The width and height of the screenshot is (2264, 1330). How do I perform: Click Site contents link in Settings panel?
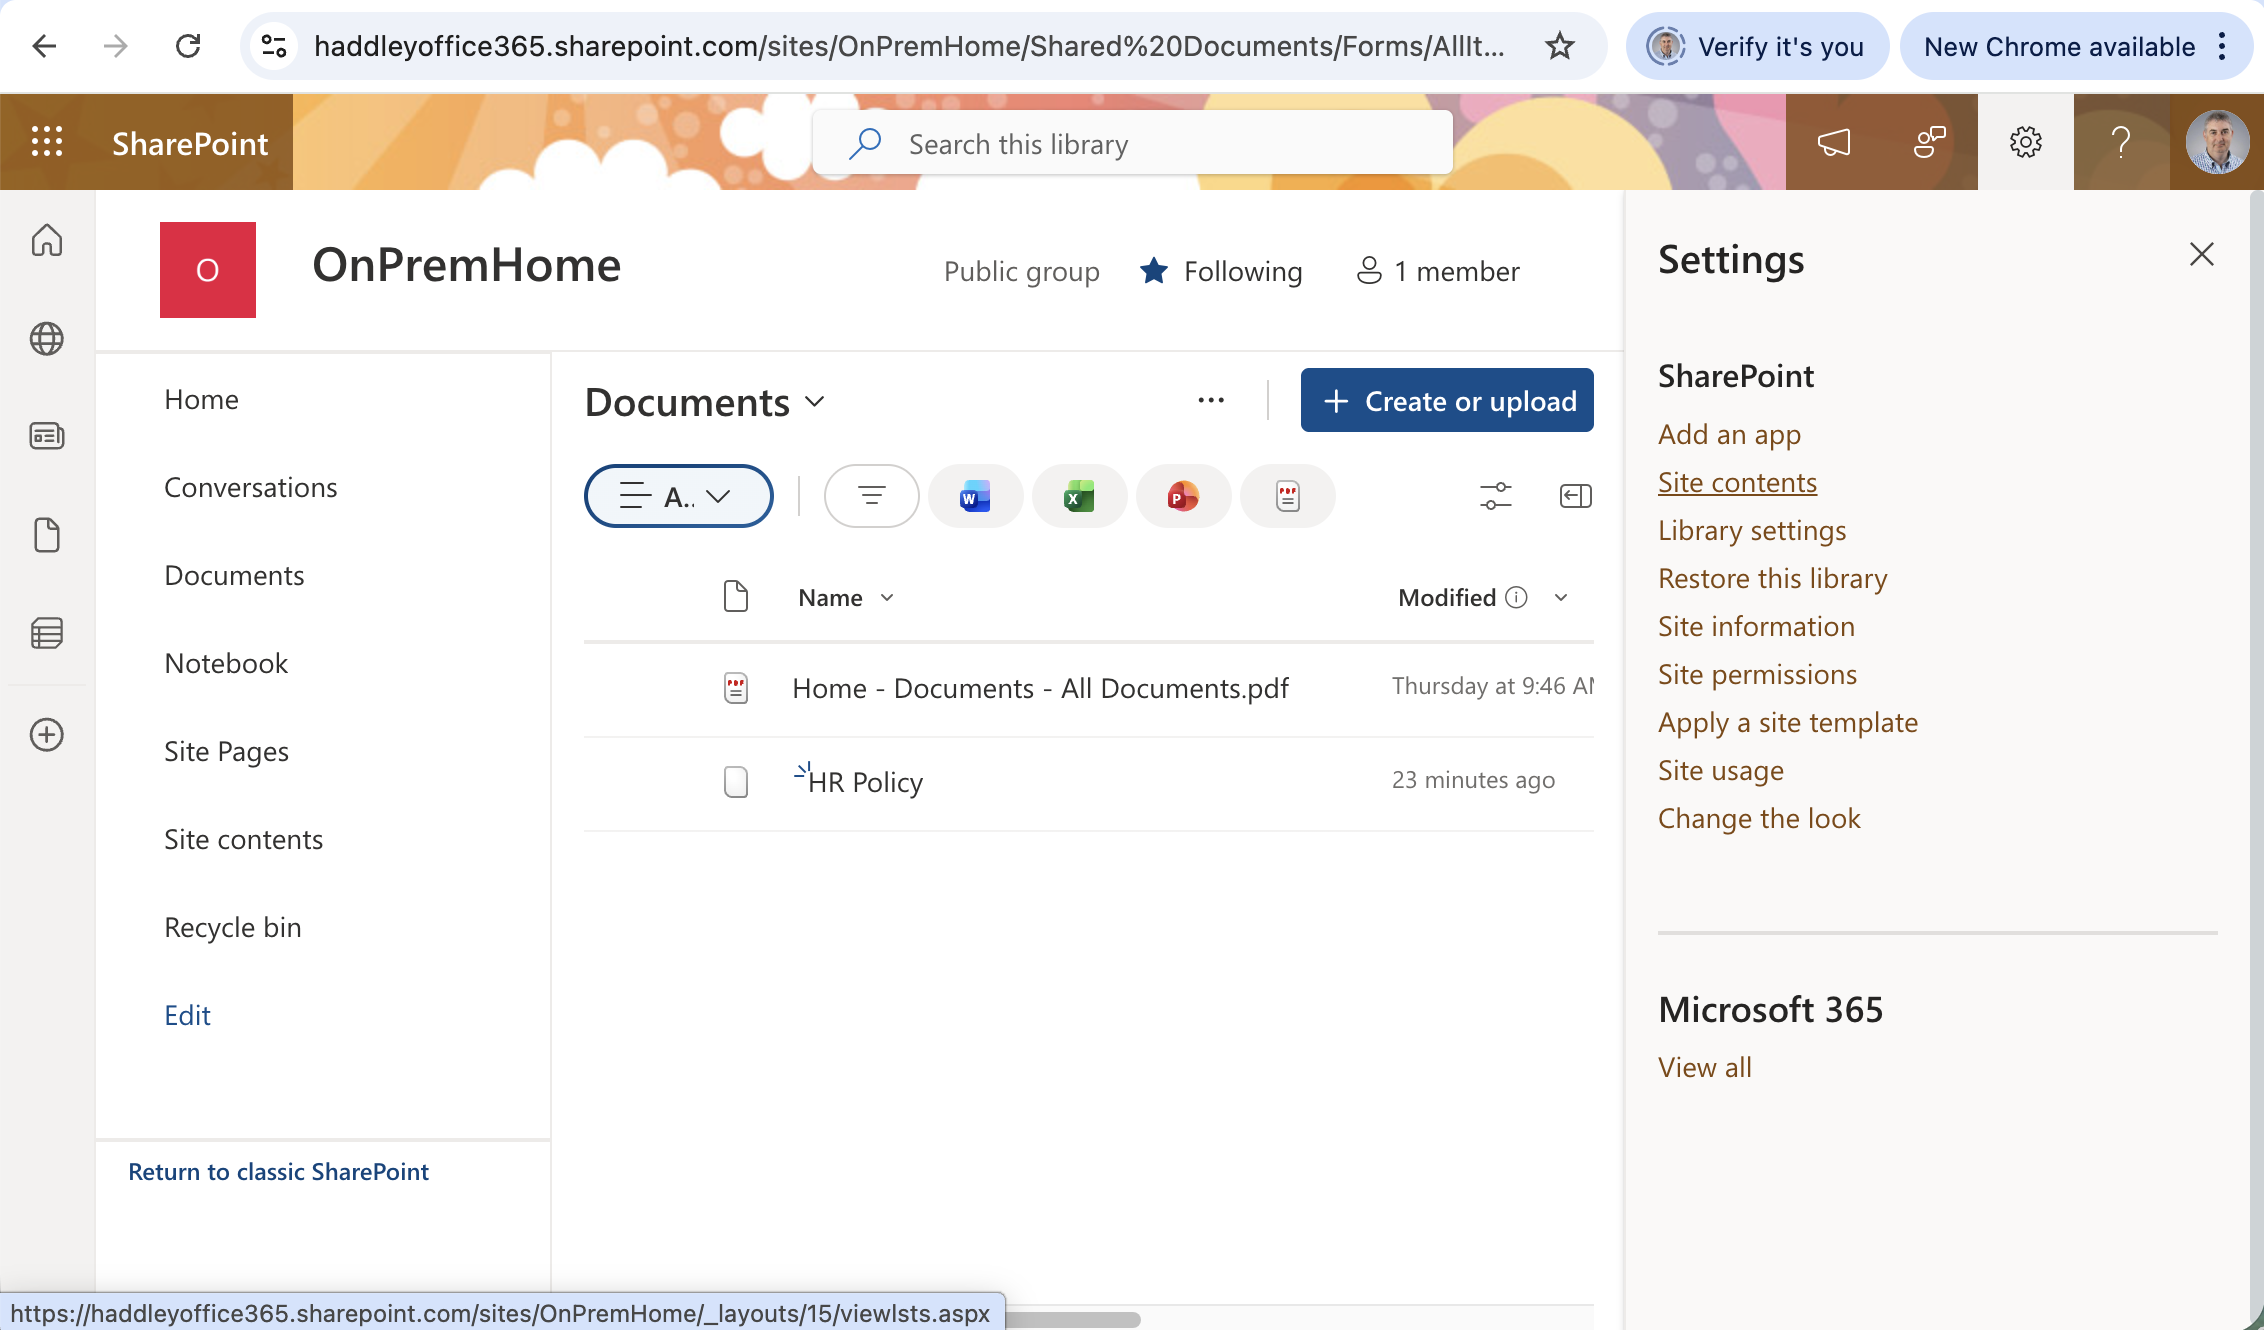(x=1737, y=482)
